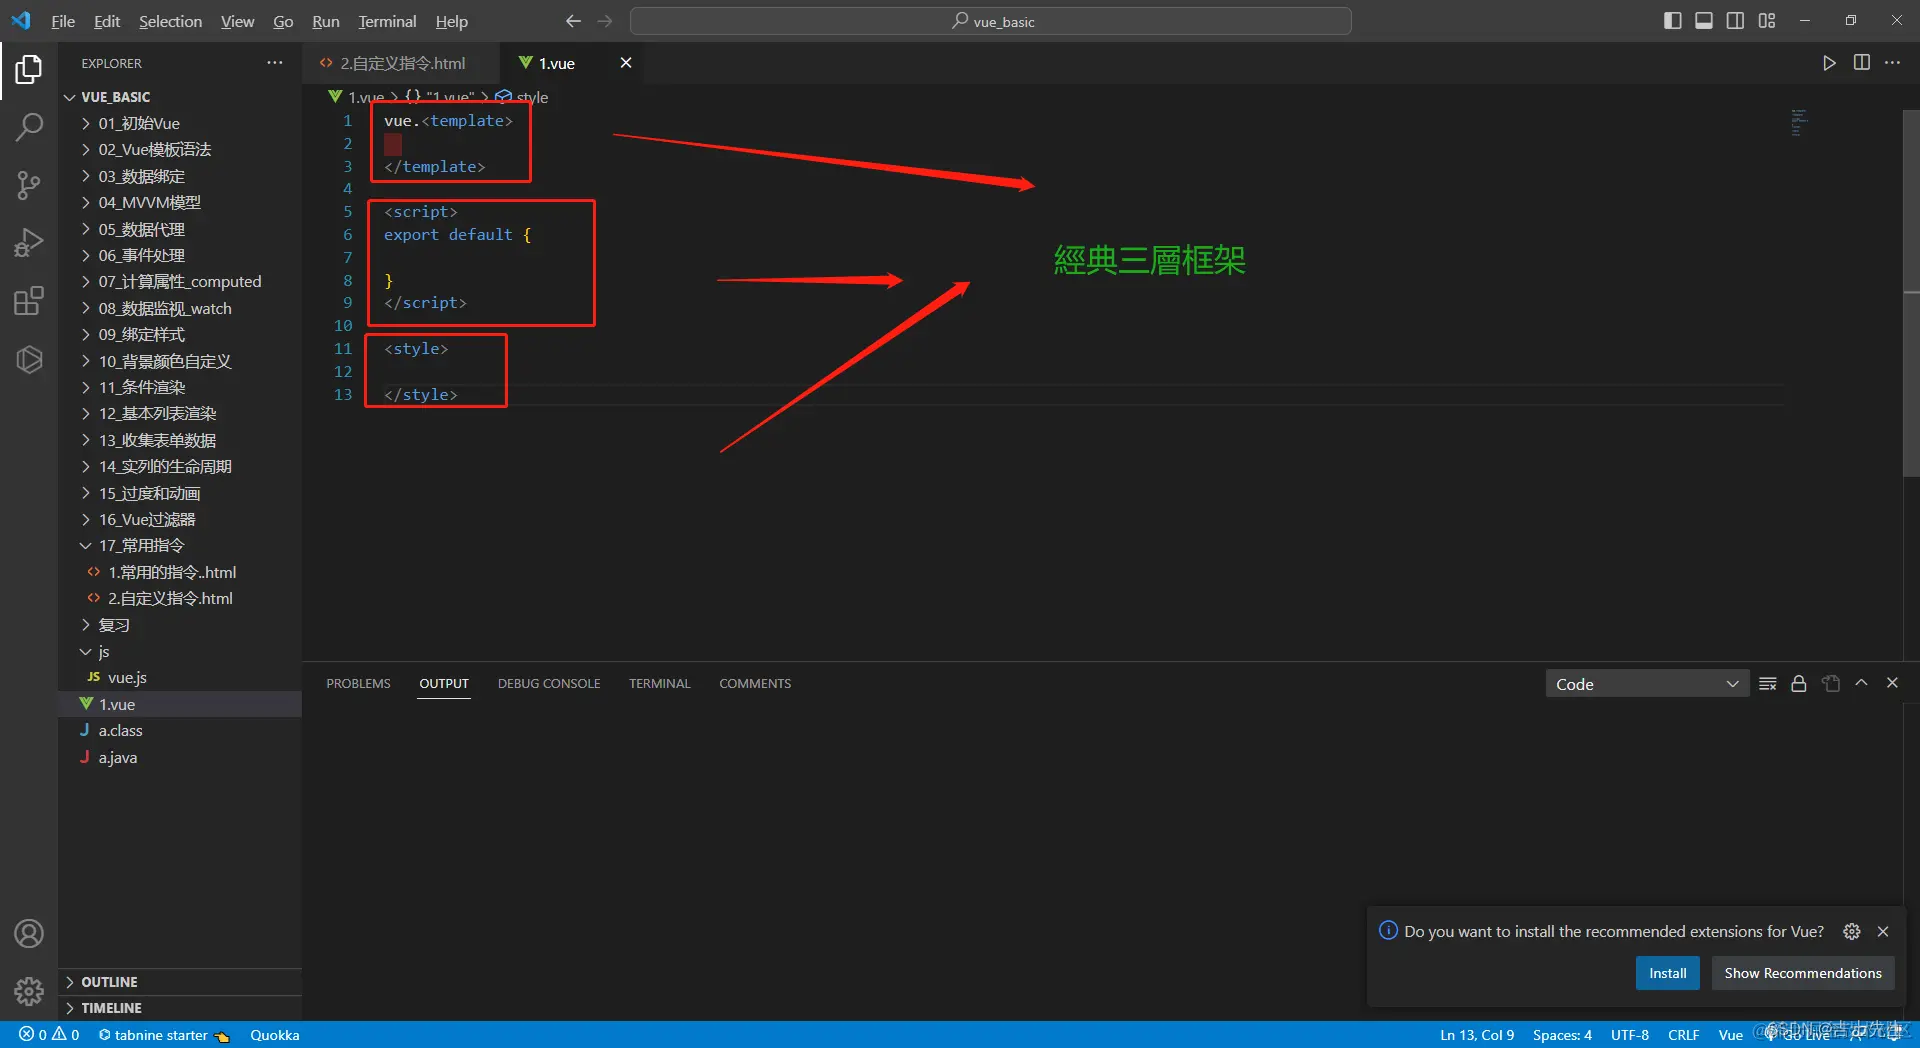Image resolution: width=1920 pixels, height=1048 pixels.
Task: Click Show Recommendations button
Action: click(1802, 973)
